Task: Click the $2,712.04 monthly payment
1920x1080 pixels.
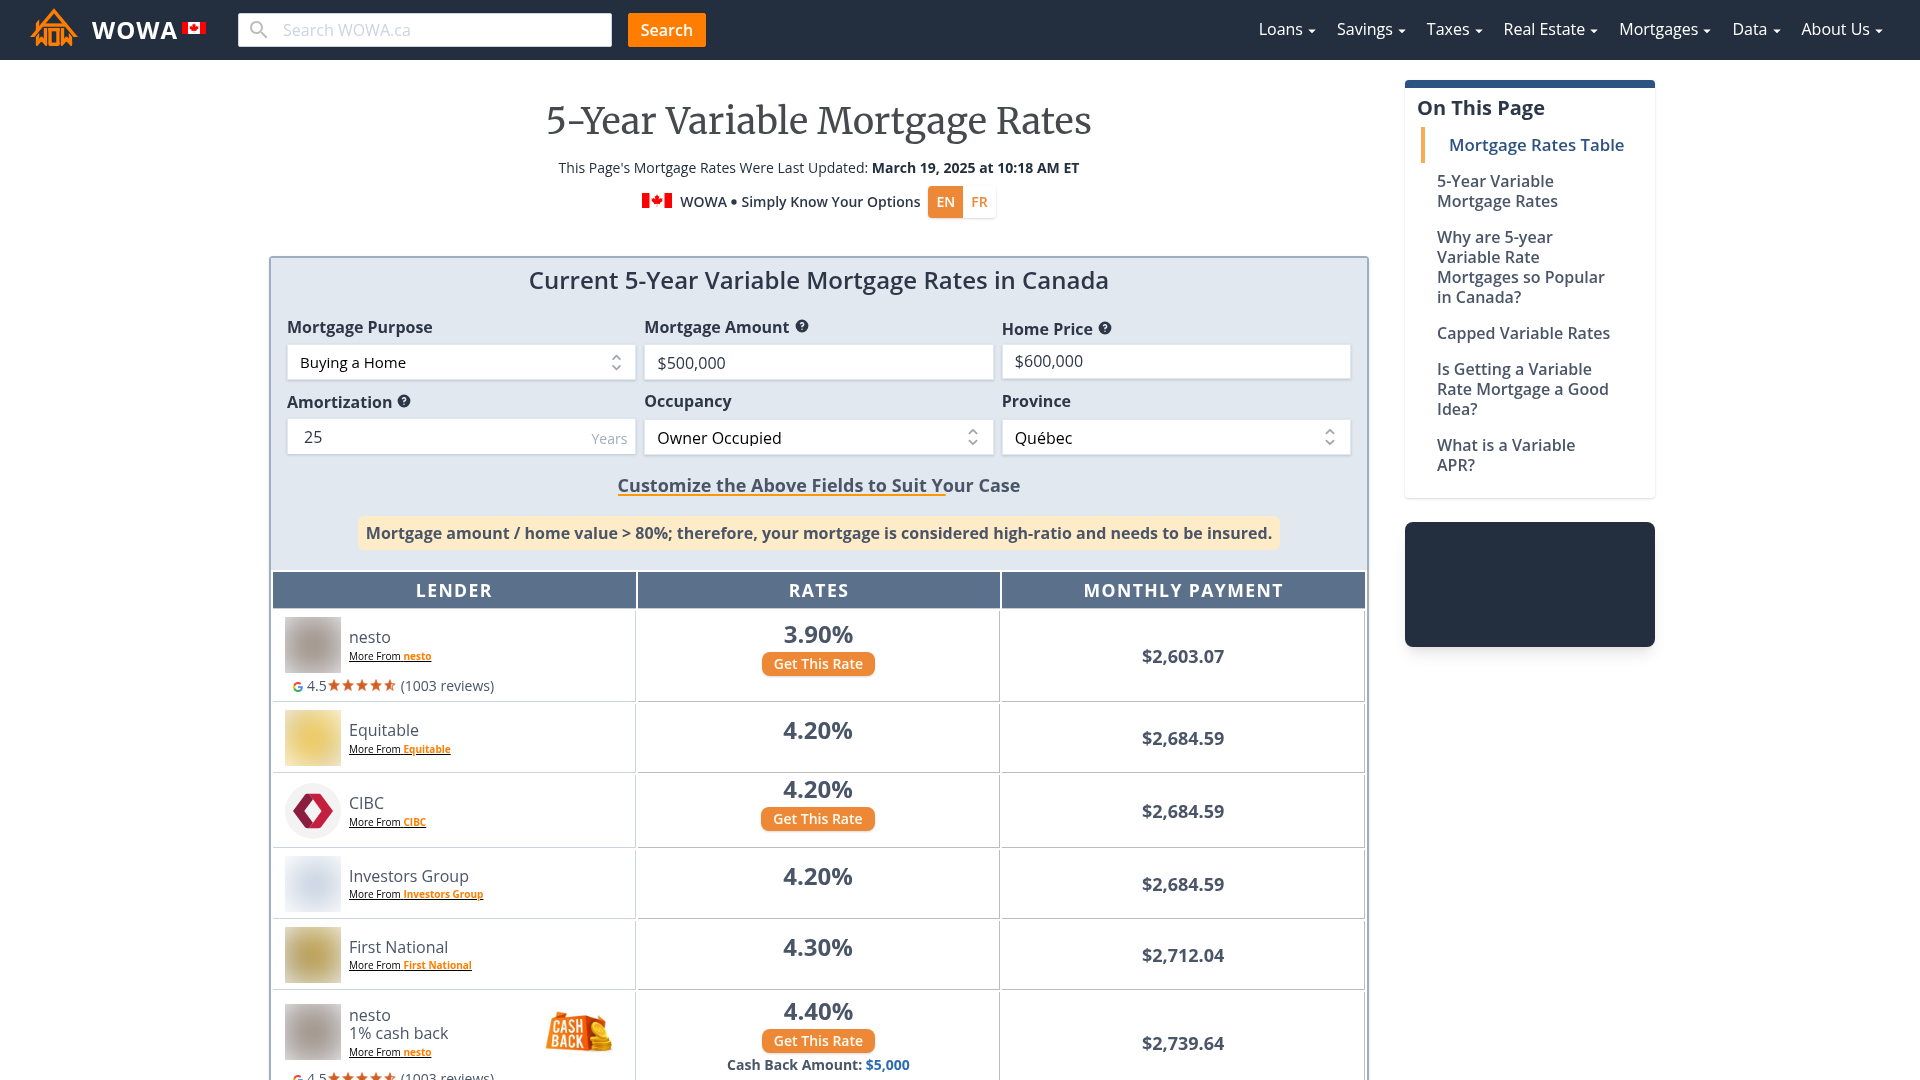Action: pyautogui.click(x=1183, y=956)
